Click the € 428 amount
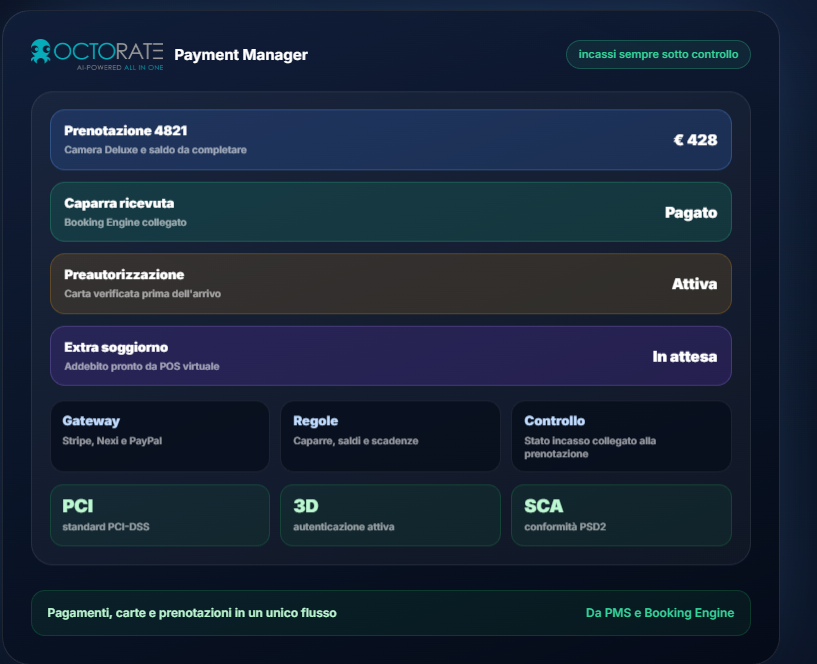Screen dimensions: 817x664 (695, 140)
